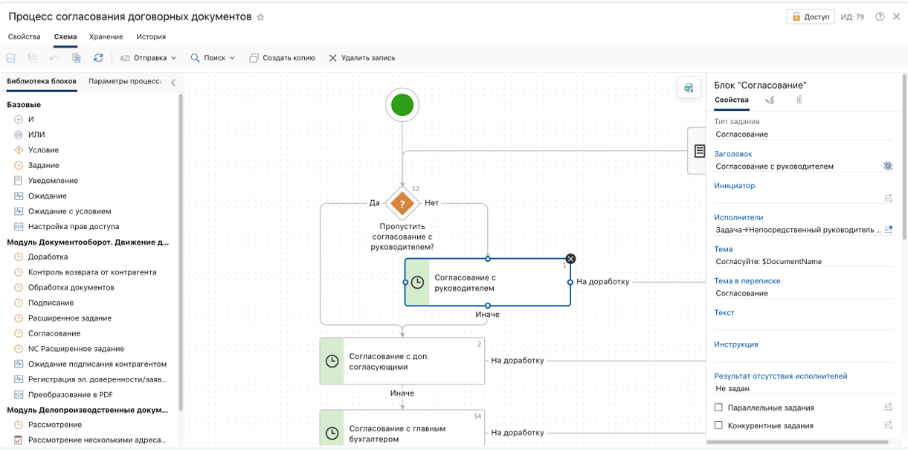Click the favorite star next to the title

[x=261, y=17]
